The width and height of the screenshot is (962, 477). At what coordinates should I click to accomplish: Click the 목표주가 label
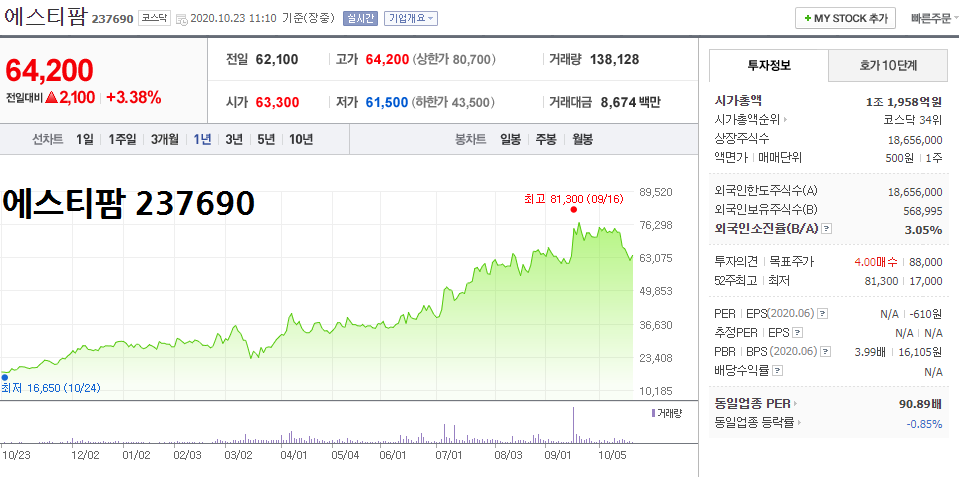tap(791, 262)
